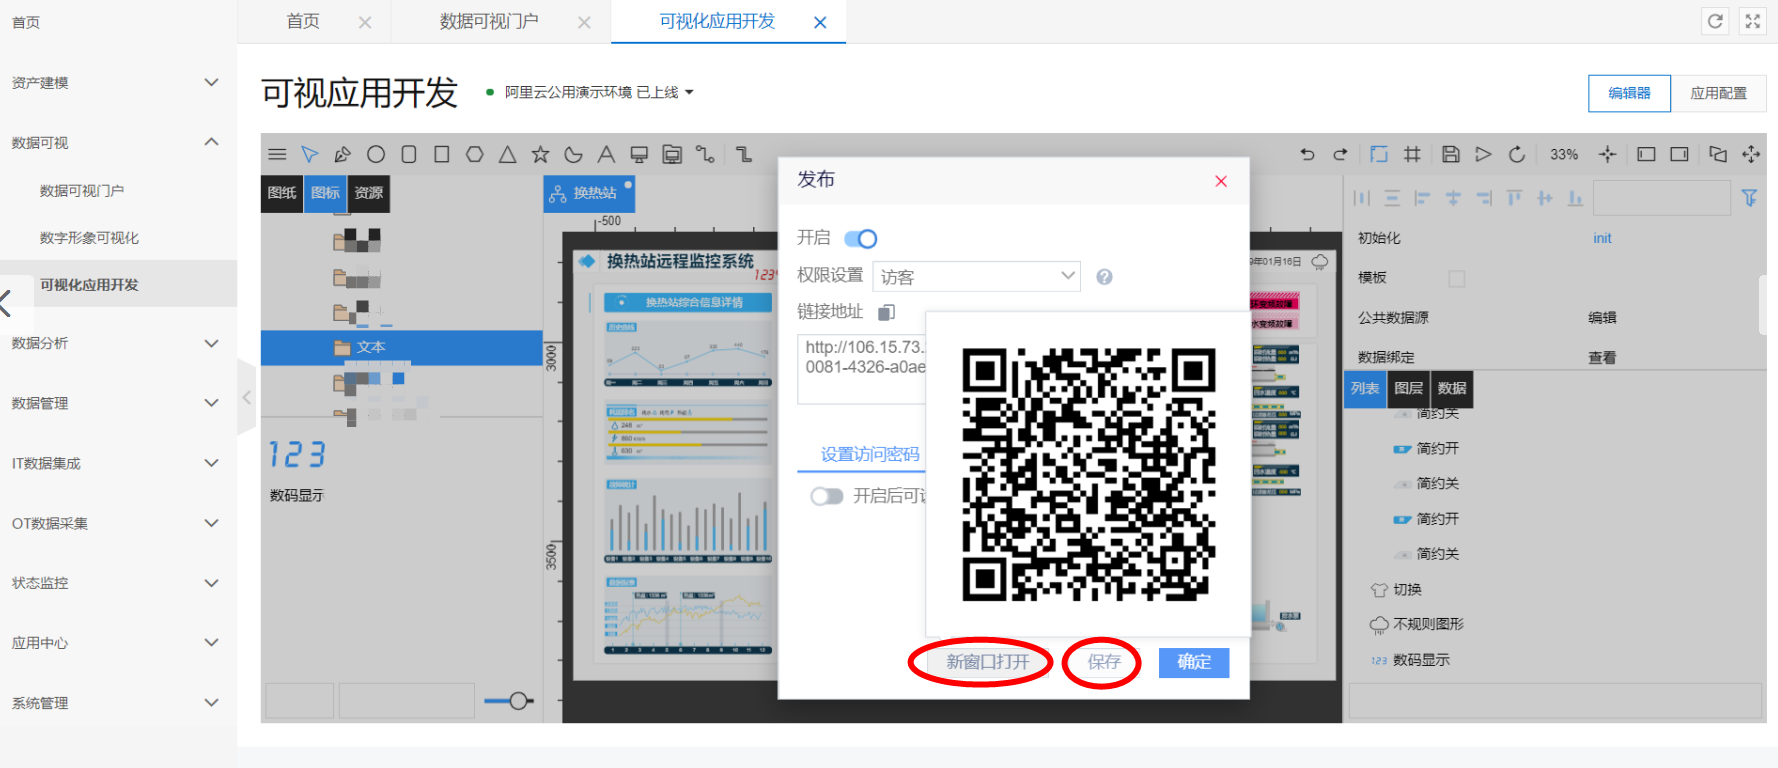Viewport: 1778px width, 768px height.
Task: Select the text A tool
Action: [x=606, y=154]
